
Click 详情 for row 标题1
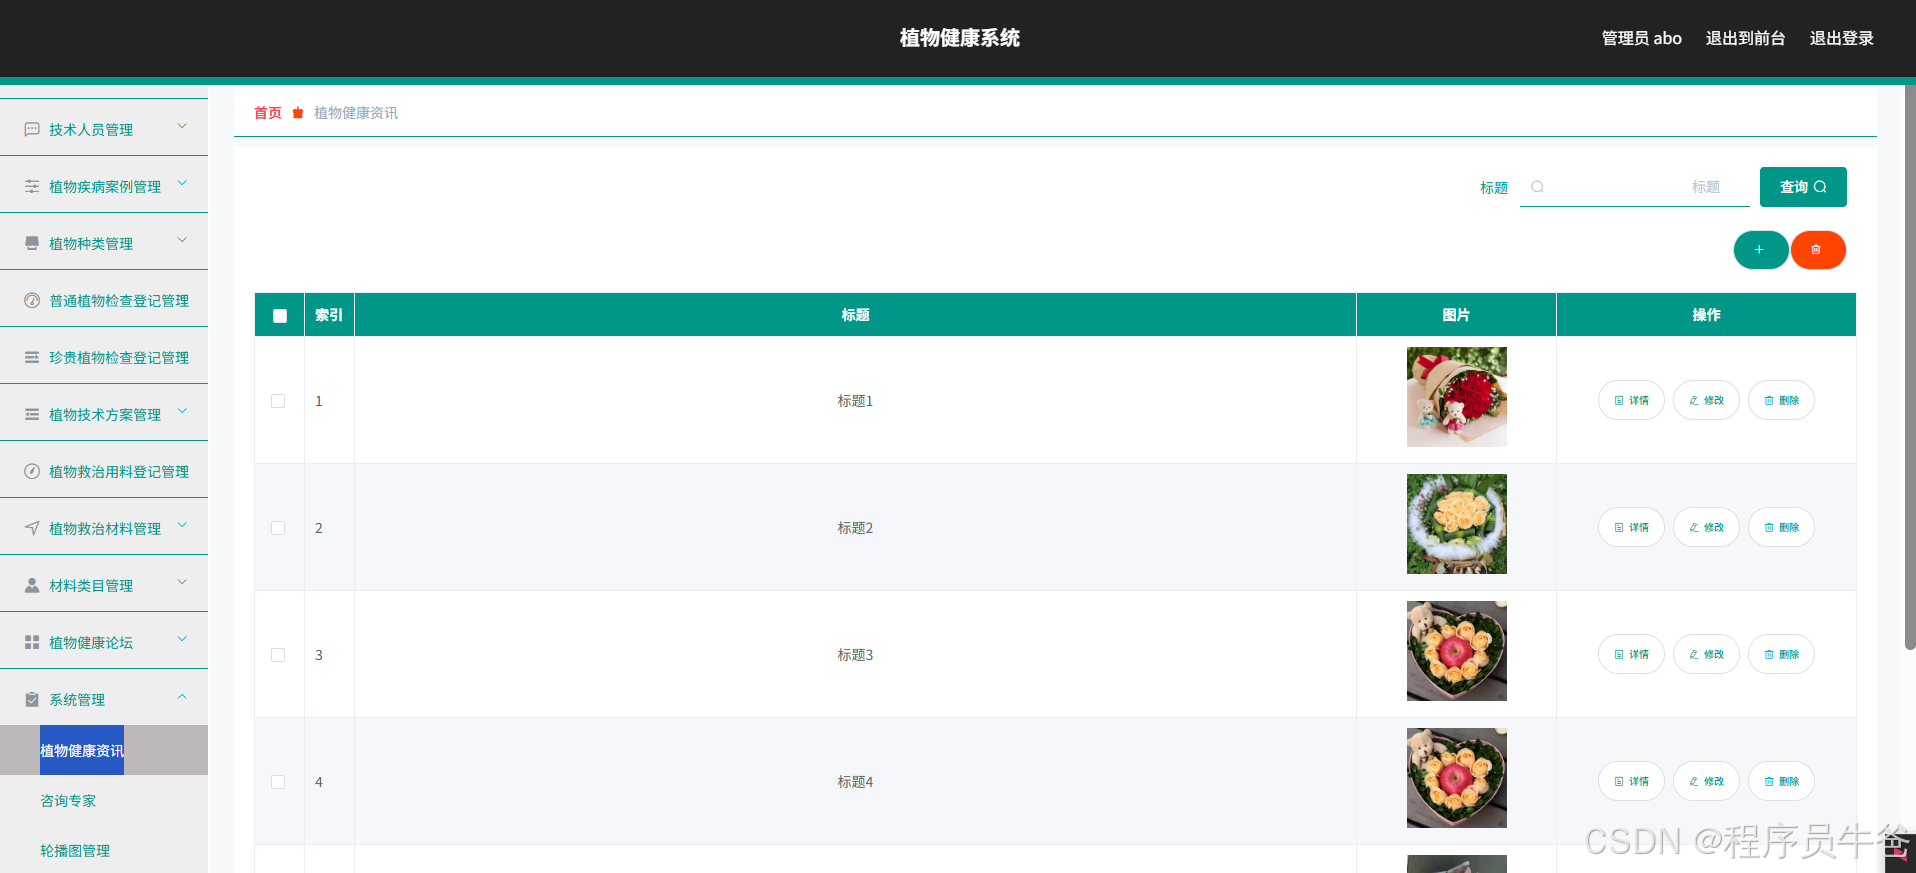[1631, 400]
